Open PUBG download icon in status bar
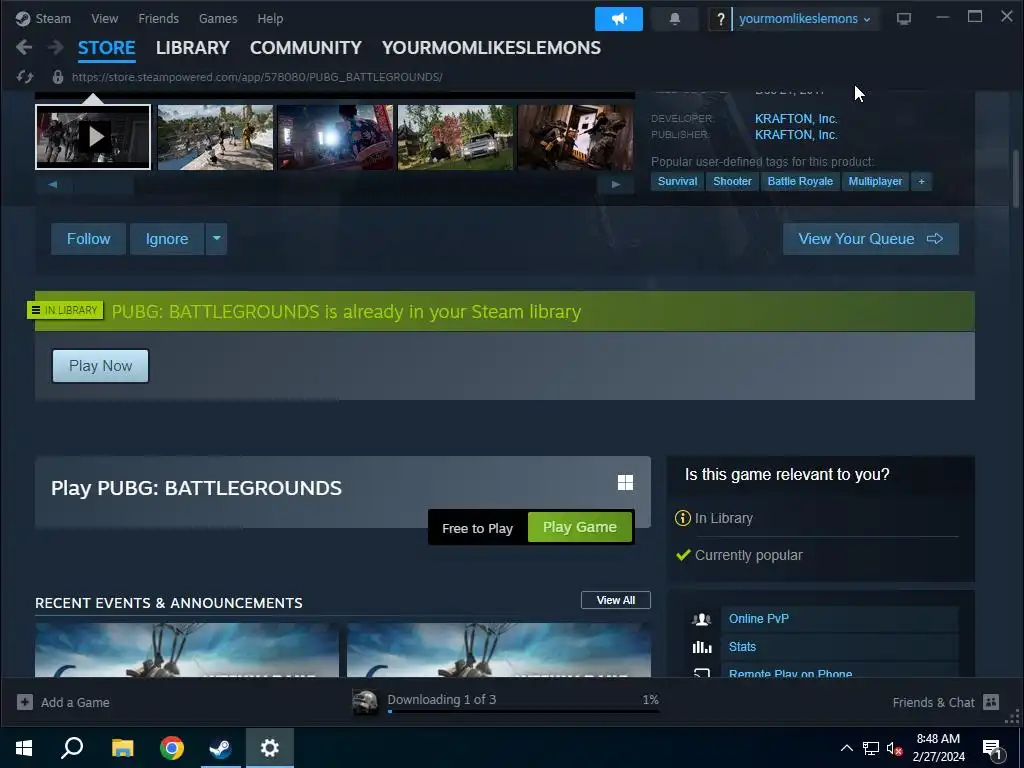Image resolution: width=1024 pixels, height=768 pixels. [365, 703]
